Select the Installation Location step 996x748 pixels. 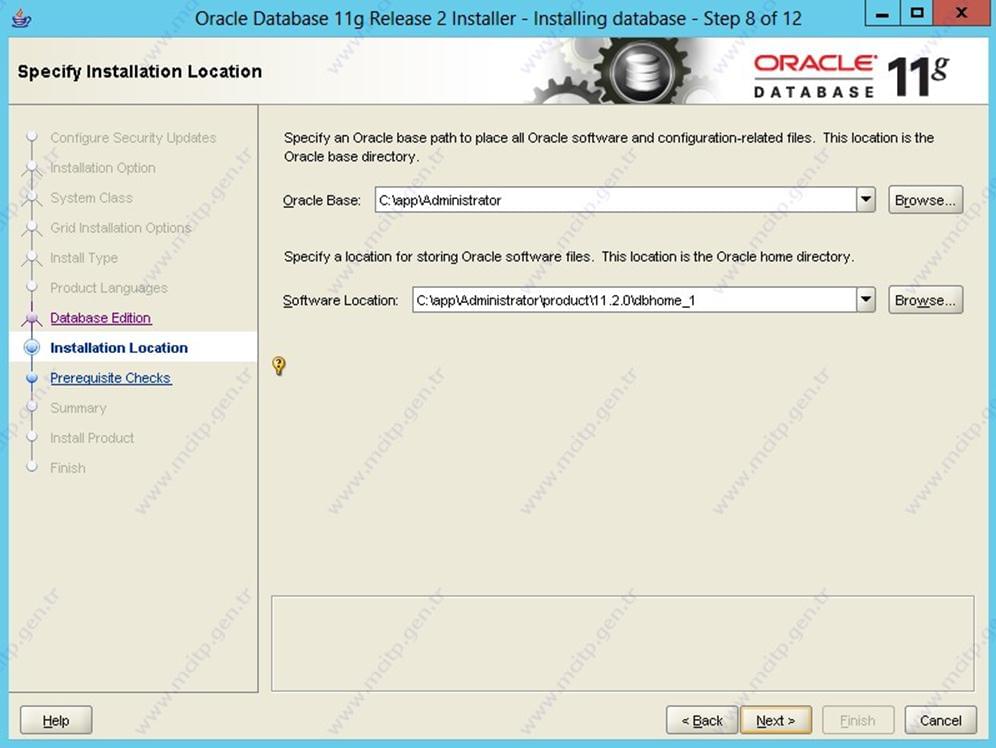point(119,347)
